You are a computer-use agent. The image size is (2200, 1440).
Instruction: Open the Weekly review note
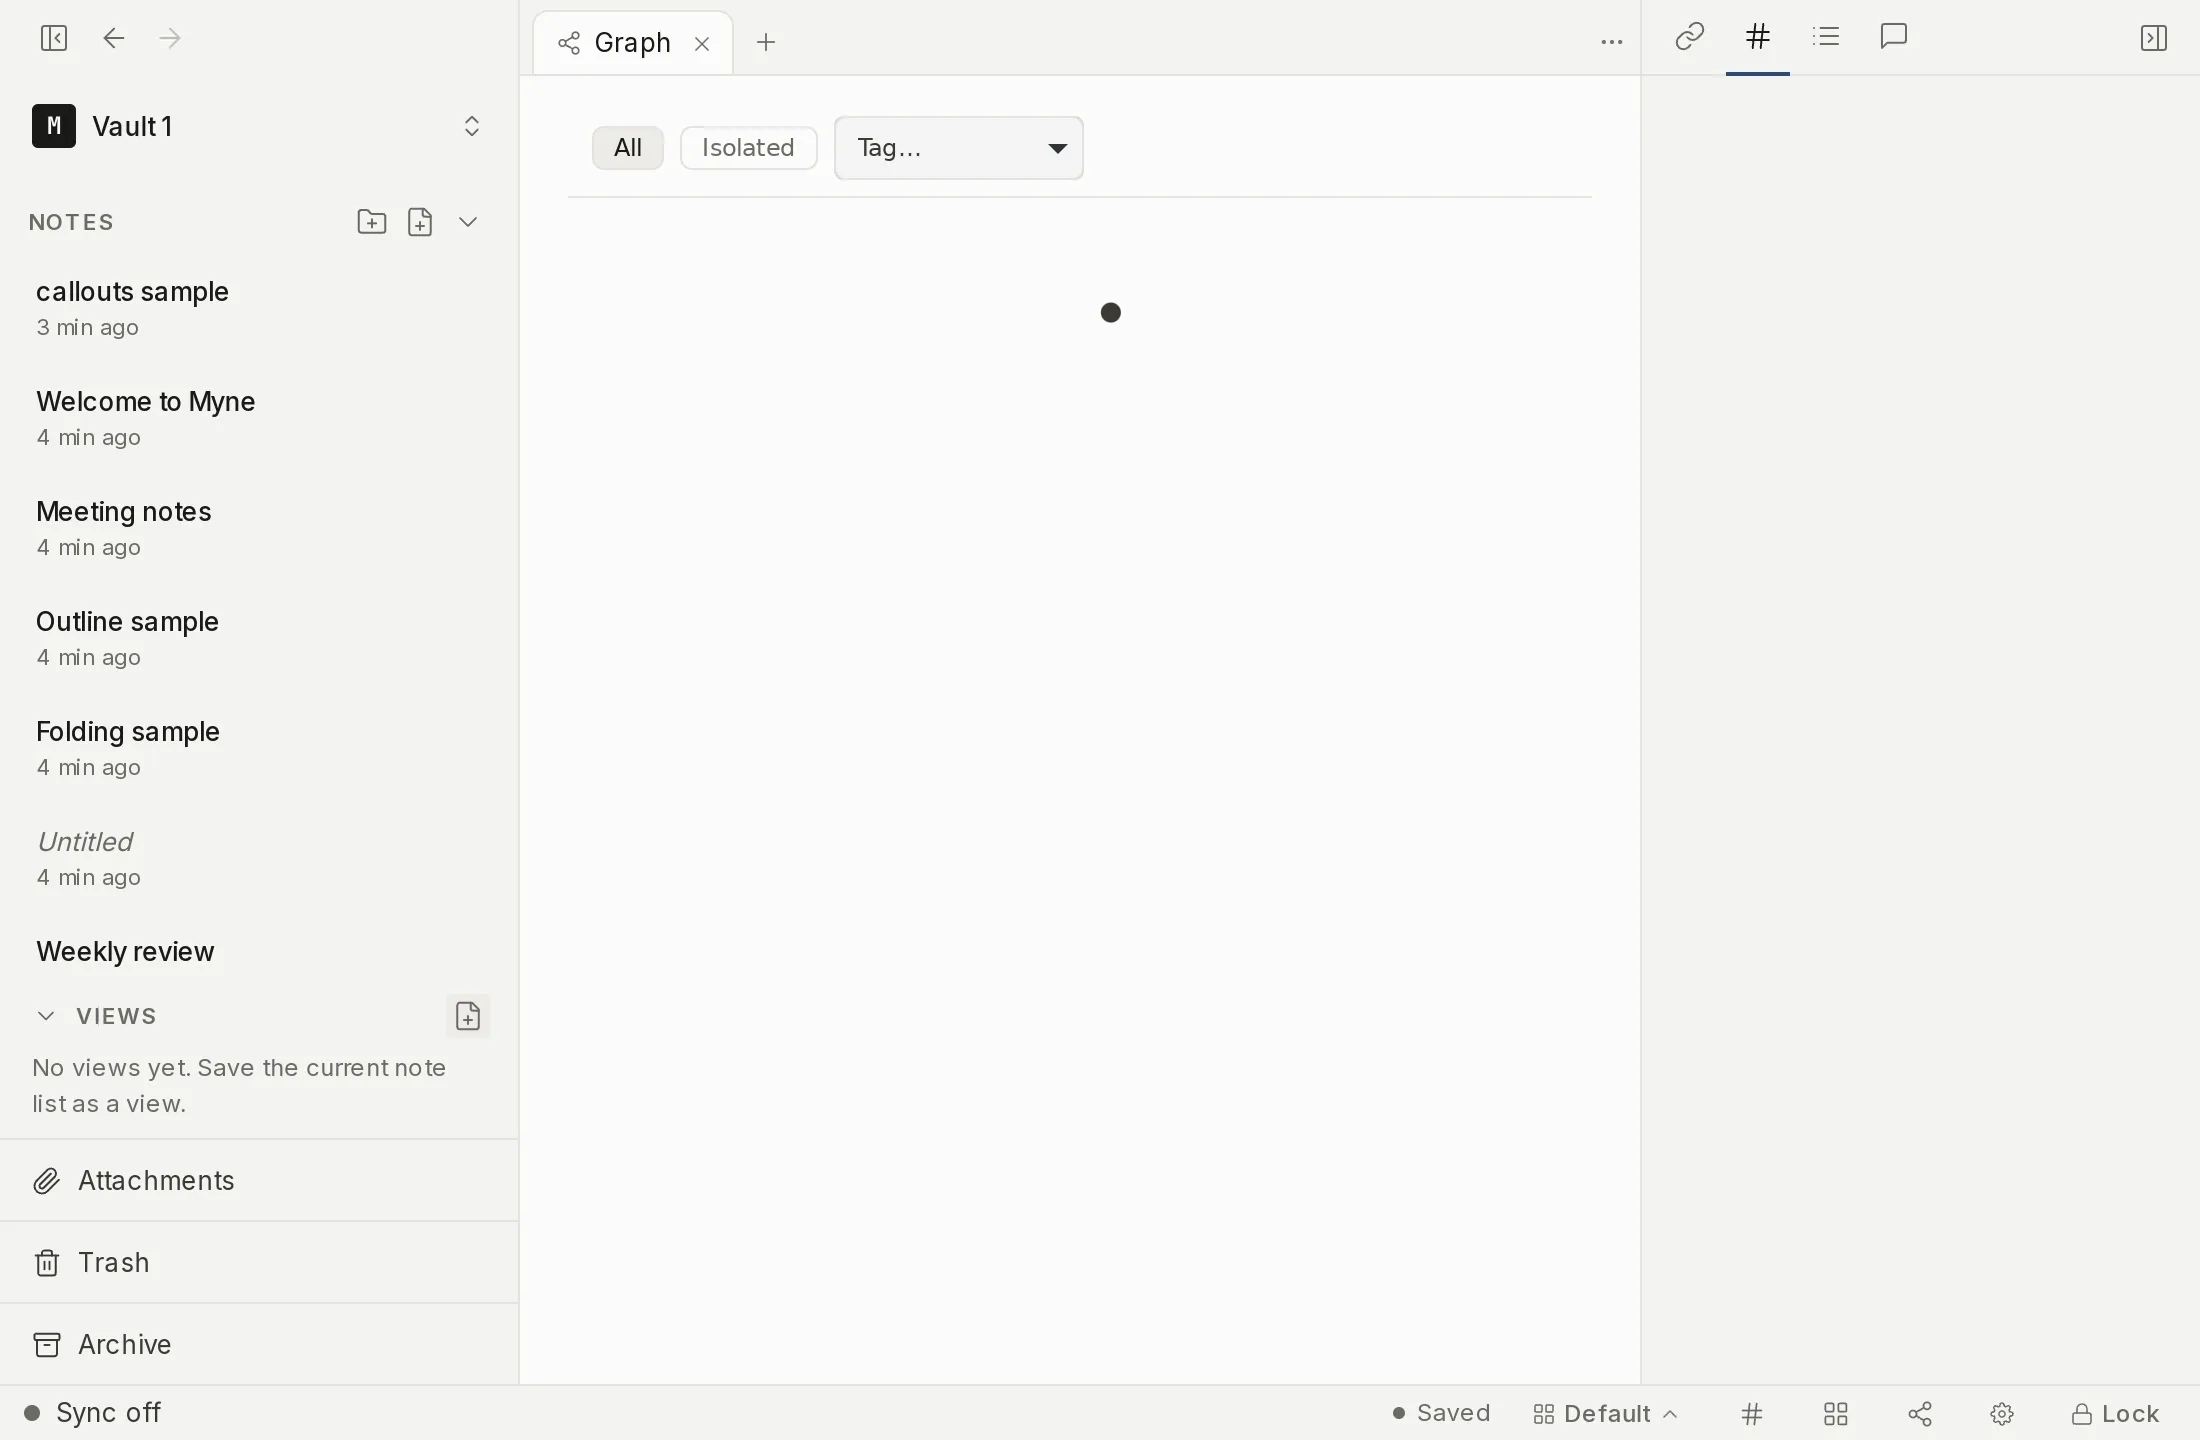(x=258, y=952)
